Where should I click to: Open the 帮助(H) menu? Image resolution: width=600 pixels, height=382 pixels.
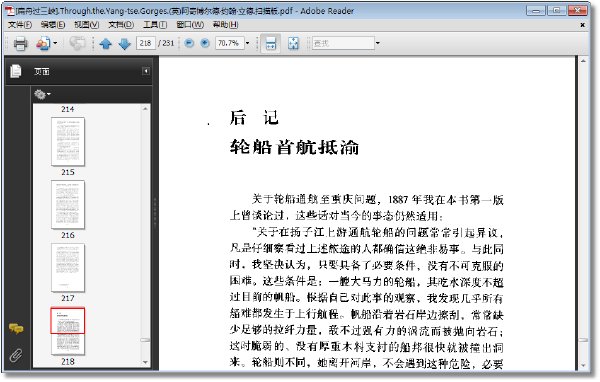click(225, 25)
